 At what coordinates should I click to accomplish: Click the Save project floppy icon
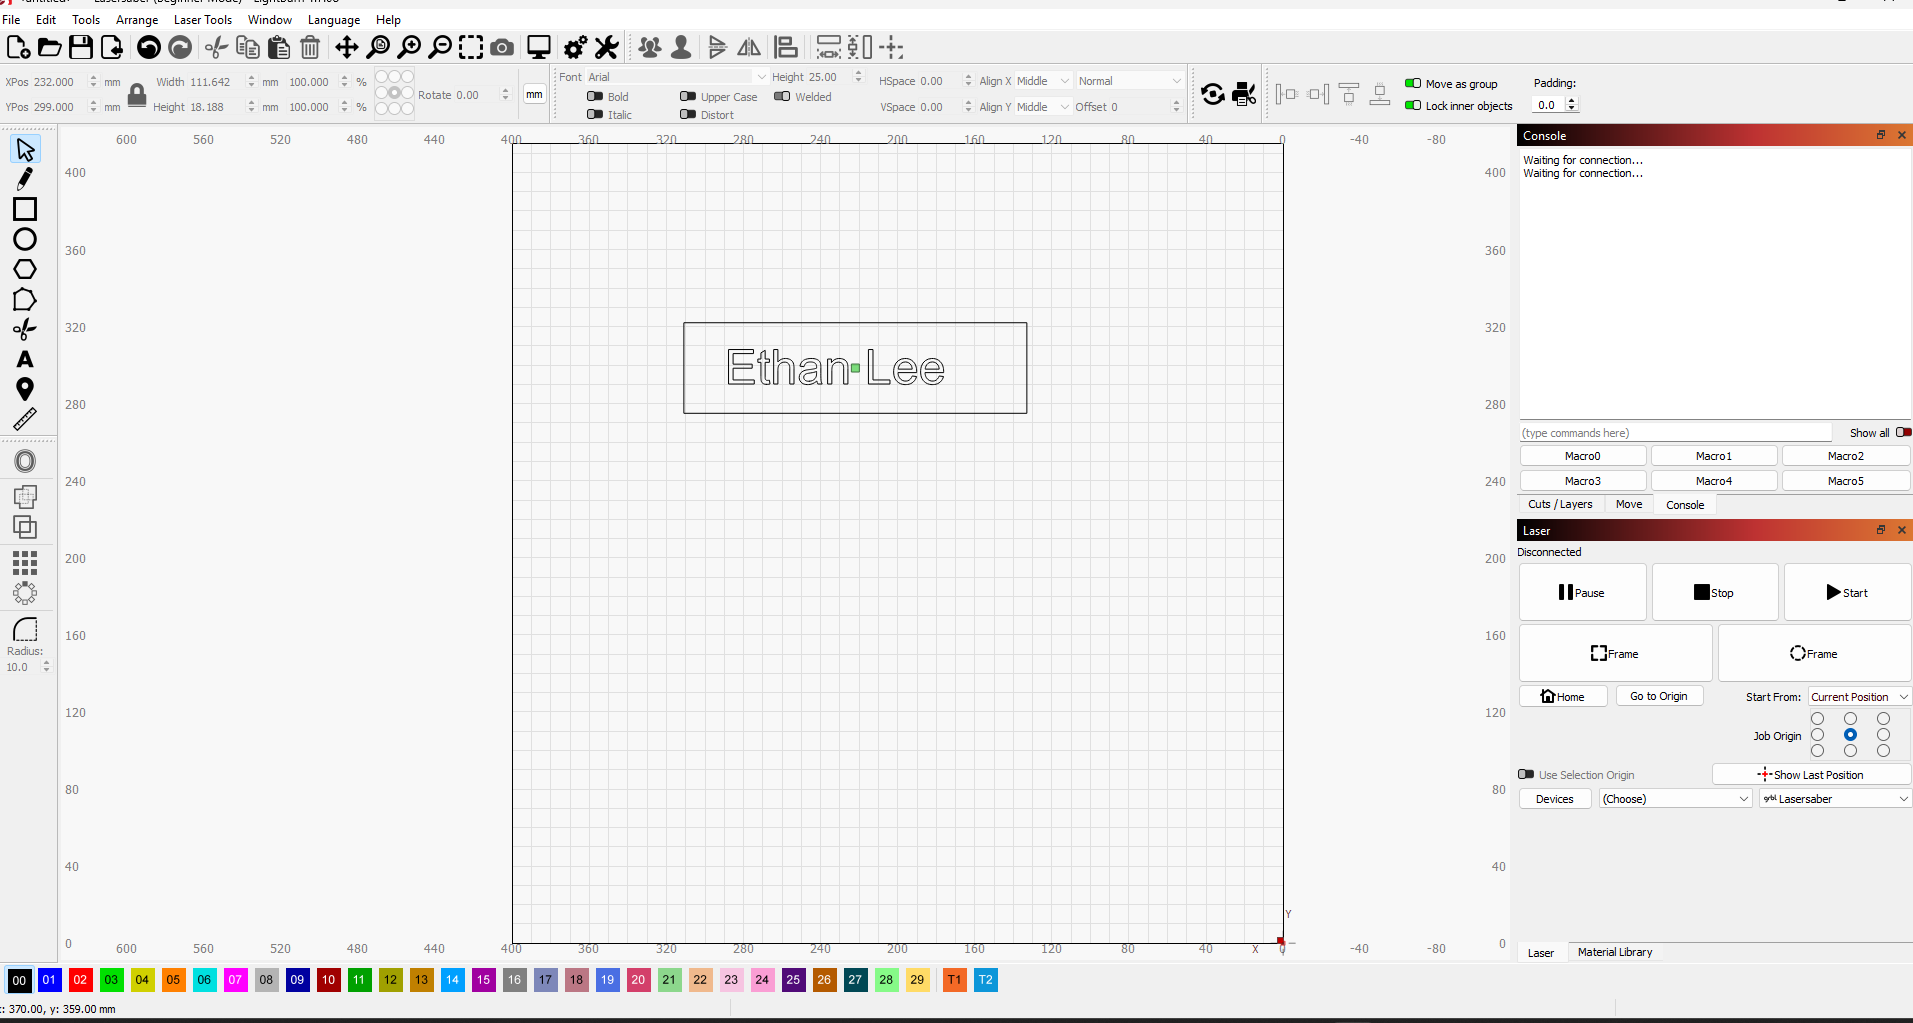click(81, 47)
